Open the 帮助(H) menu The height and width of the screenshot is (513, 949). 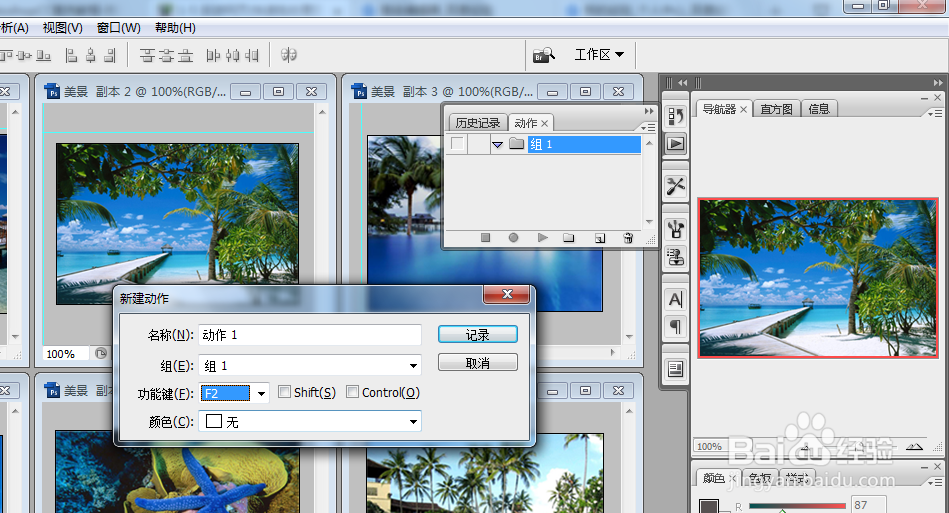click(175, 28)
